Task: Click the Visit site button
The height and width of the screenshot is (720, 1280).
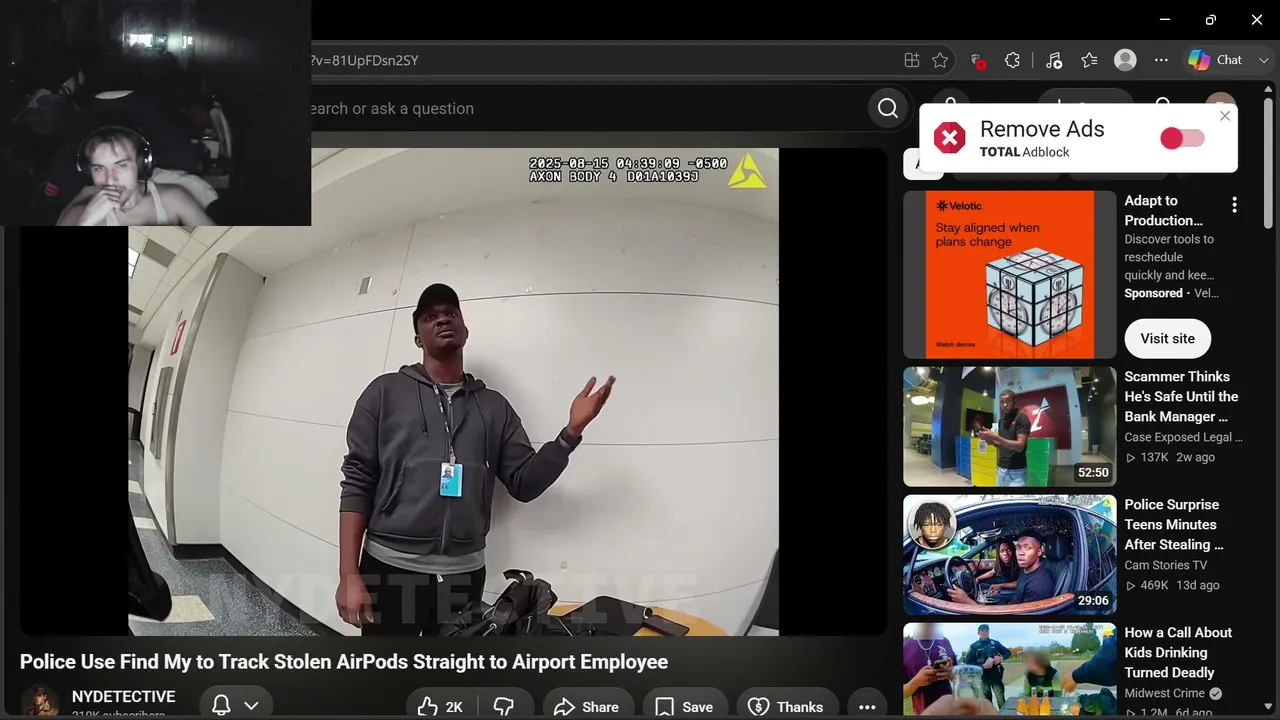Action: point(1167,338)
